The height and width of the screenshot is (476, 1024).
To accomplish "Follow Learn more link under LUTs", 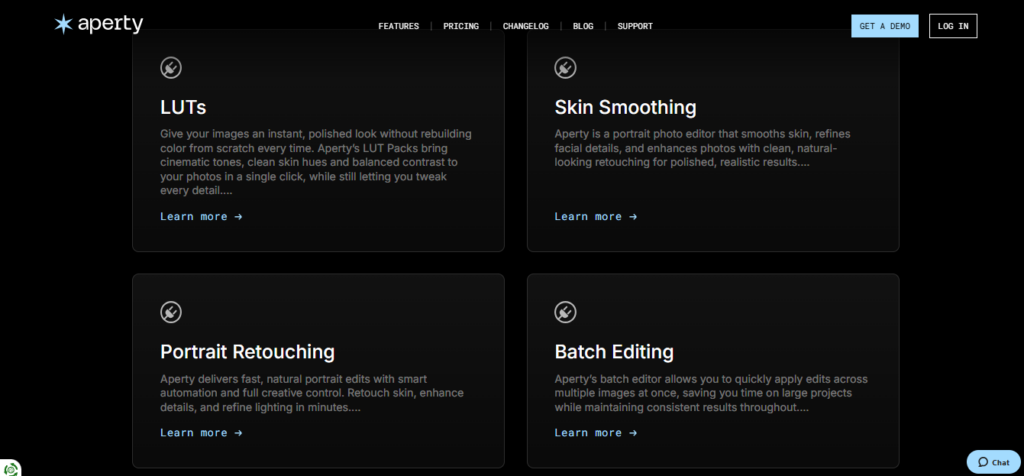I will point(201,216).
